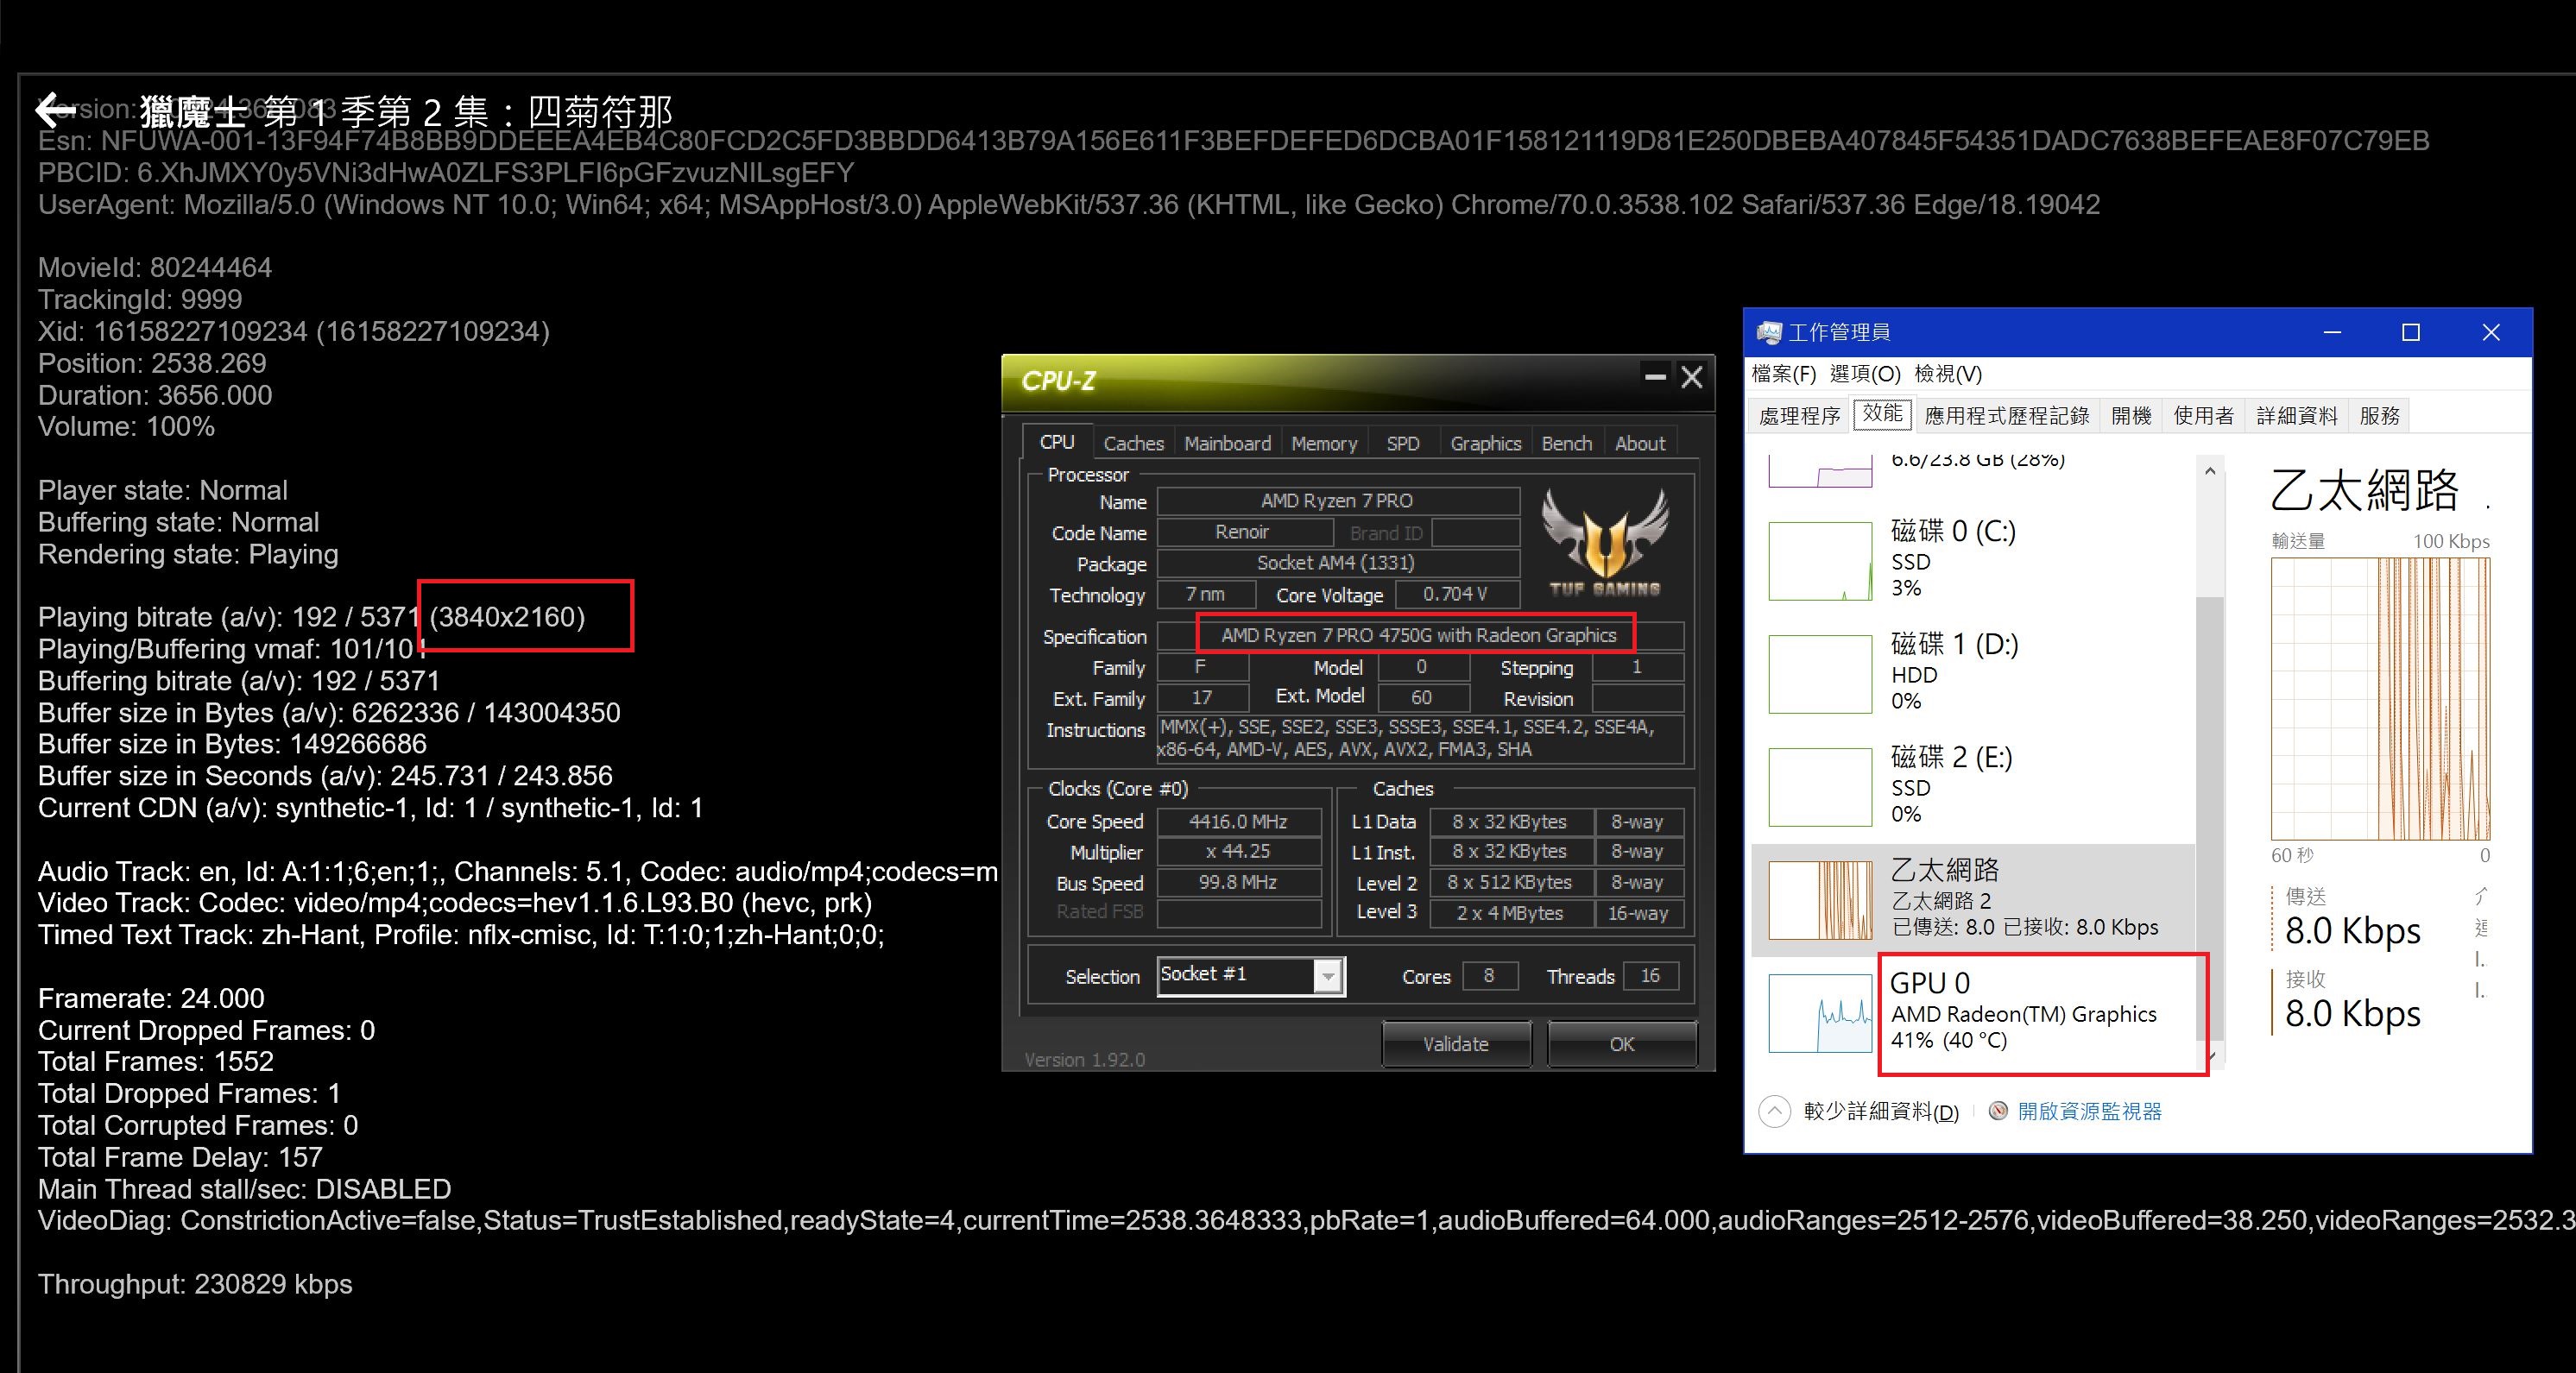The width and height of the screenshot is (2576, 1373).
Task: Select the 乙太網路 graph thumbnail in sidebar
Action: pyautogui.click(x=1820, y=900)
